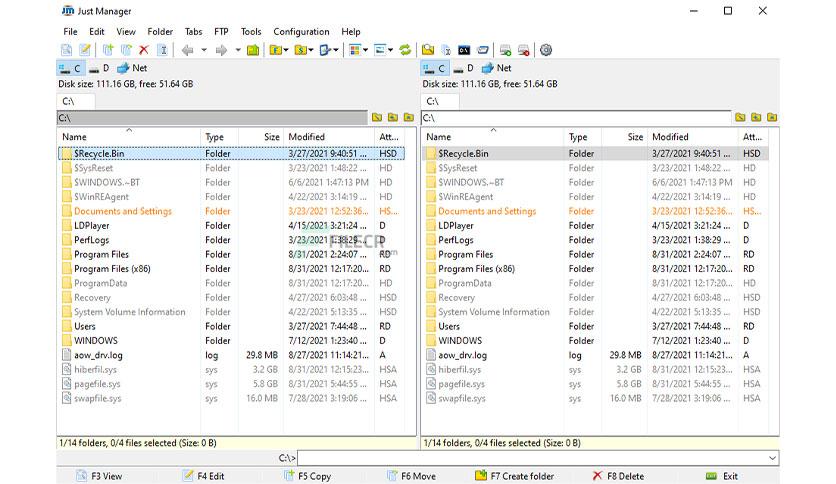Click the special folders icon marked S
This screenshot has height=484, width=836.
301,50
